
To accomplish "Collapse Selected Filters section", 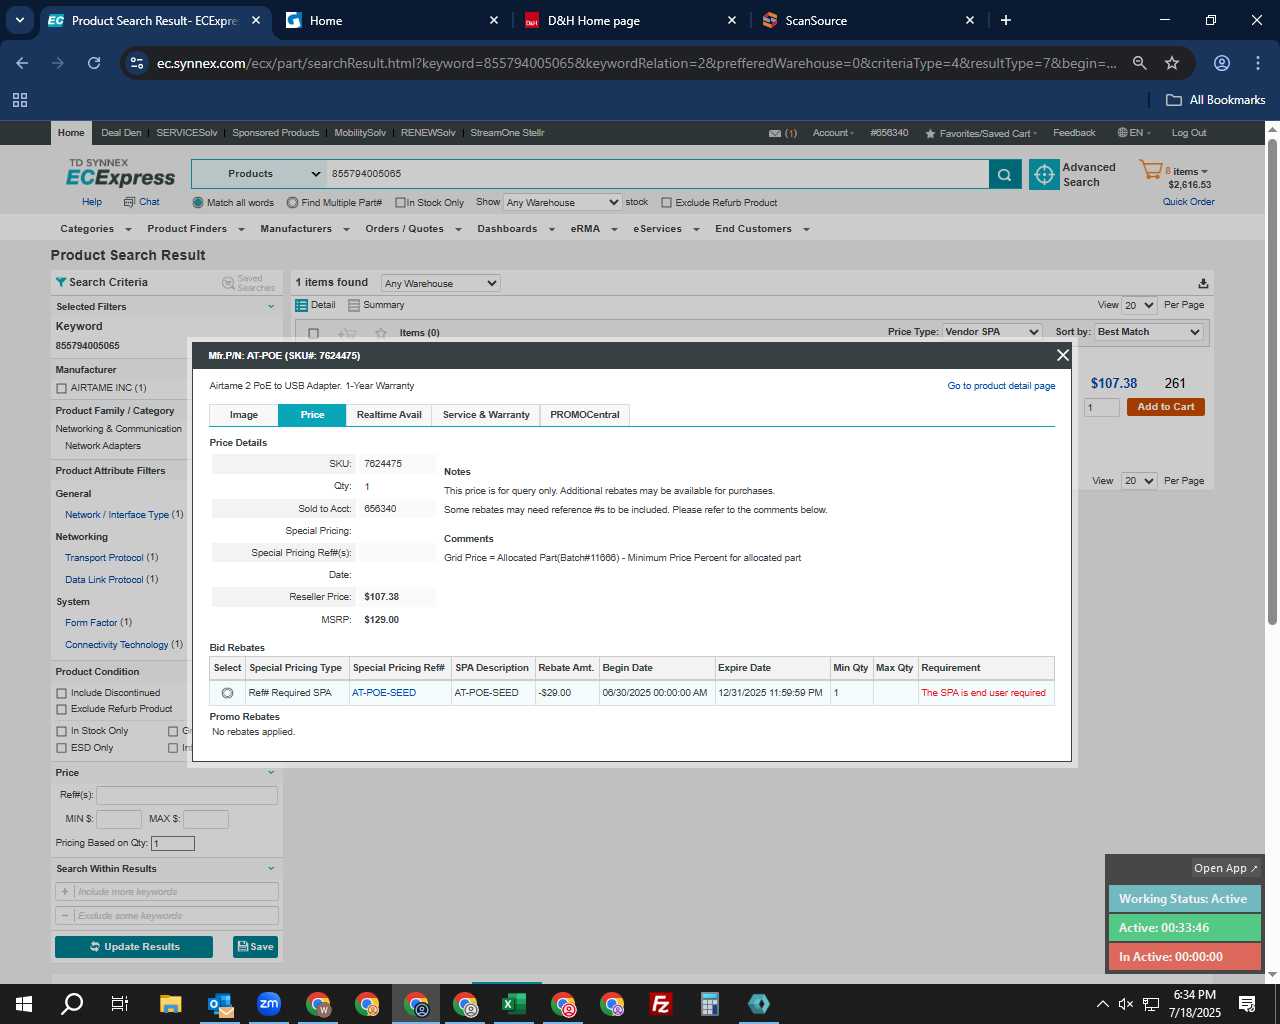I will [x=270, y=307].
